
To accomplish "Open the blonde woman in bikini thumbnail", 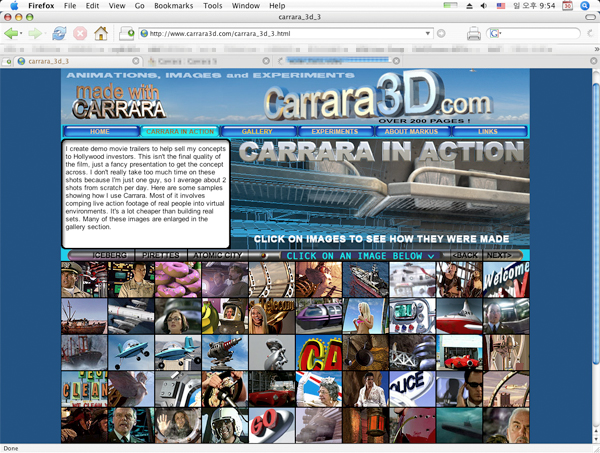I will (x=365, y=316).
